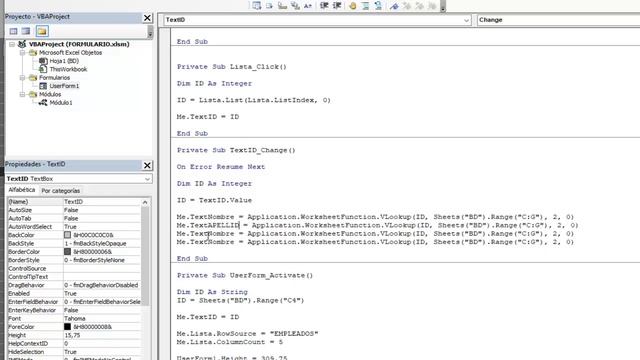Viewport: 640px width, 360px height.
Task: Click the BorderColor dark color swatch
Action: tap(67, 252)
